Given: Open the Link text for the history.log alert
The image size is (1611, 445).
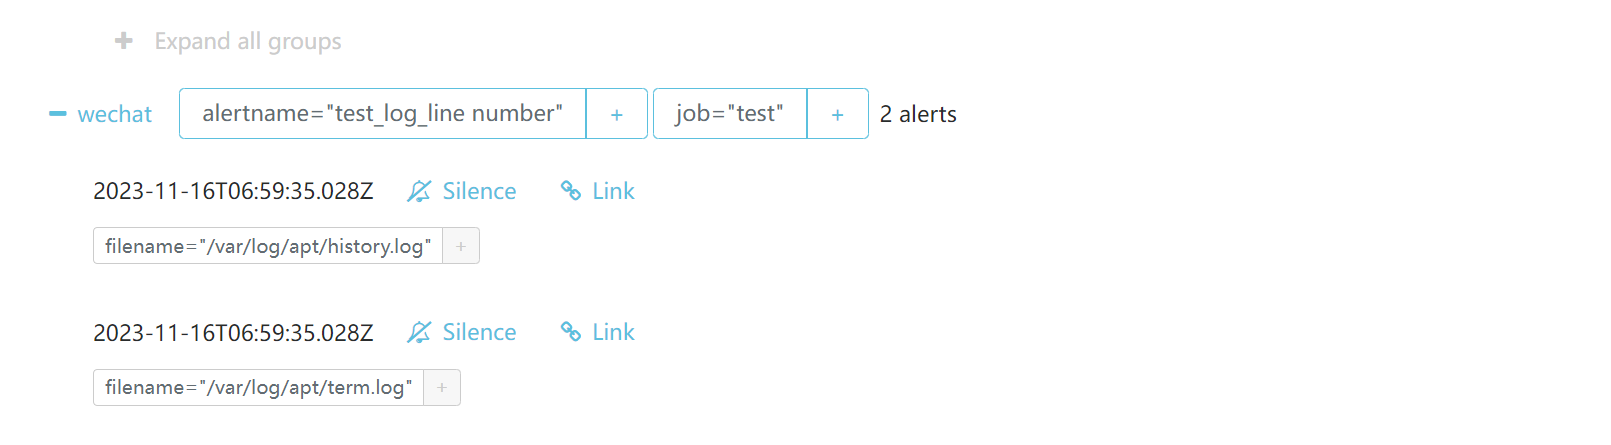Looking at the screenshot, I should click(613, 191).
